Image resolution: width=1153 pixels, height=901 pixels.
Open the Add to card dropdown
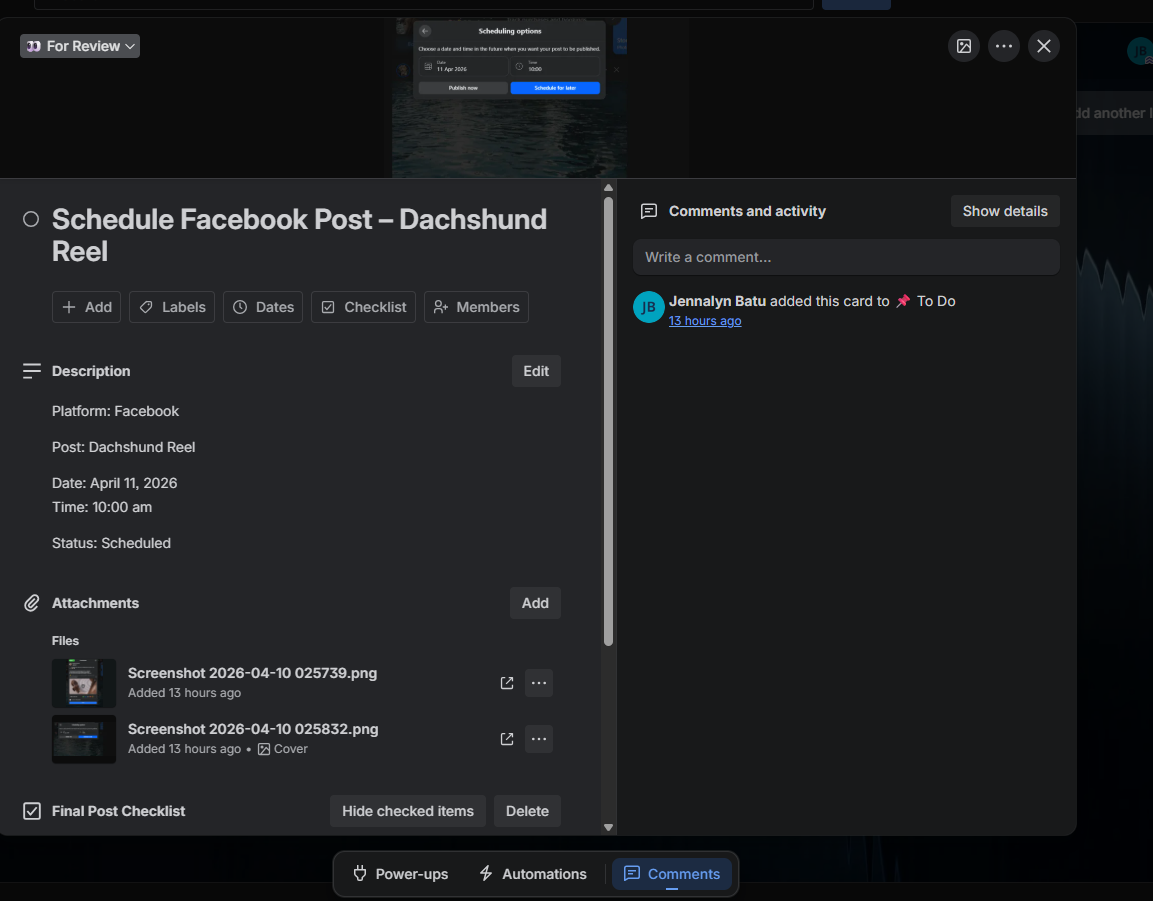(87, 307)
